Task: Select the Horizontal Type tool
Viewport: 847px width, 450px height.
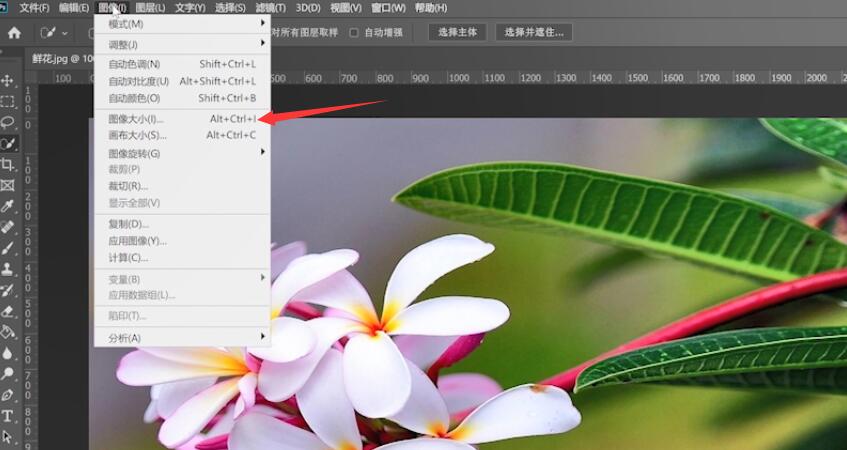Action: coord(7,416)
